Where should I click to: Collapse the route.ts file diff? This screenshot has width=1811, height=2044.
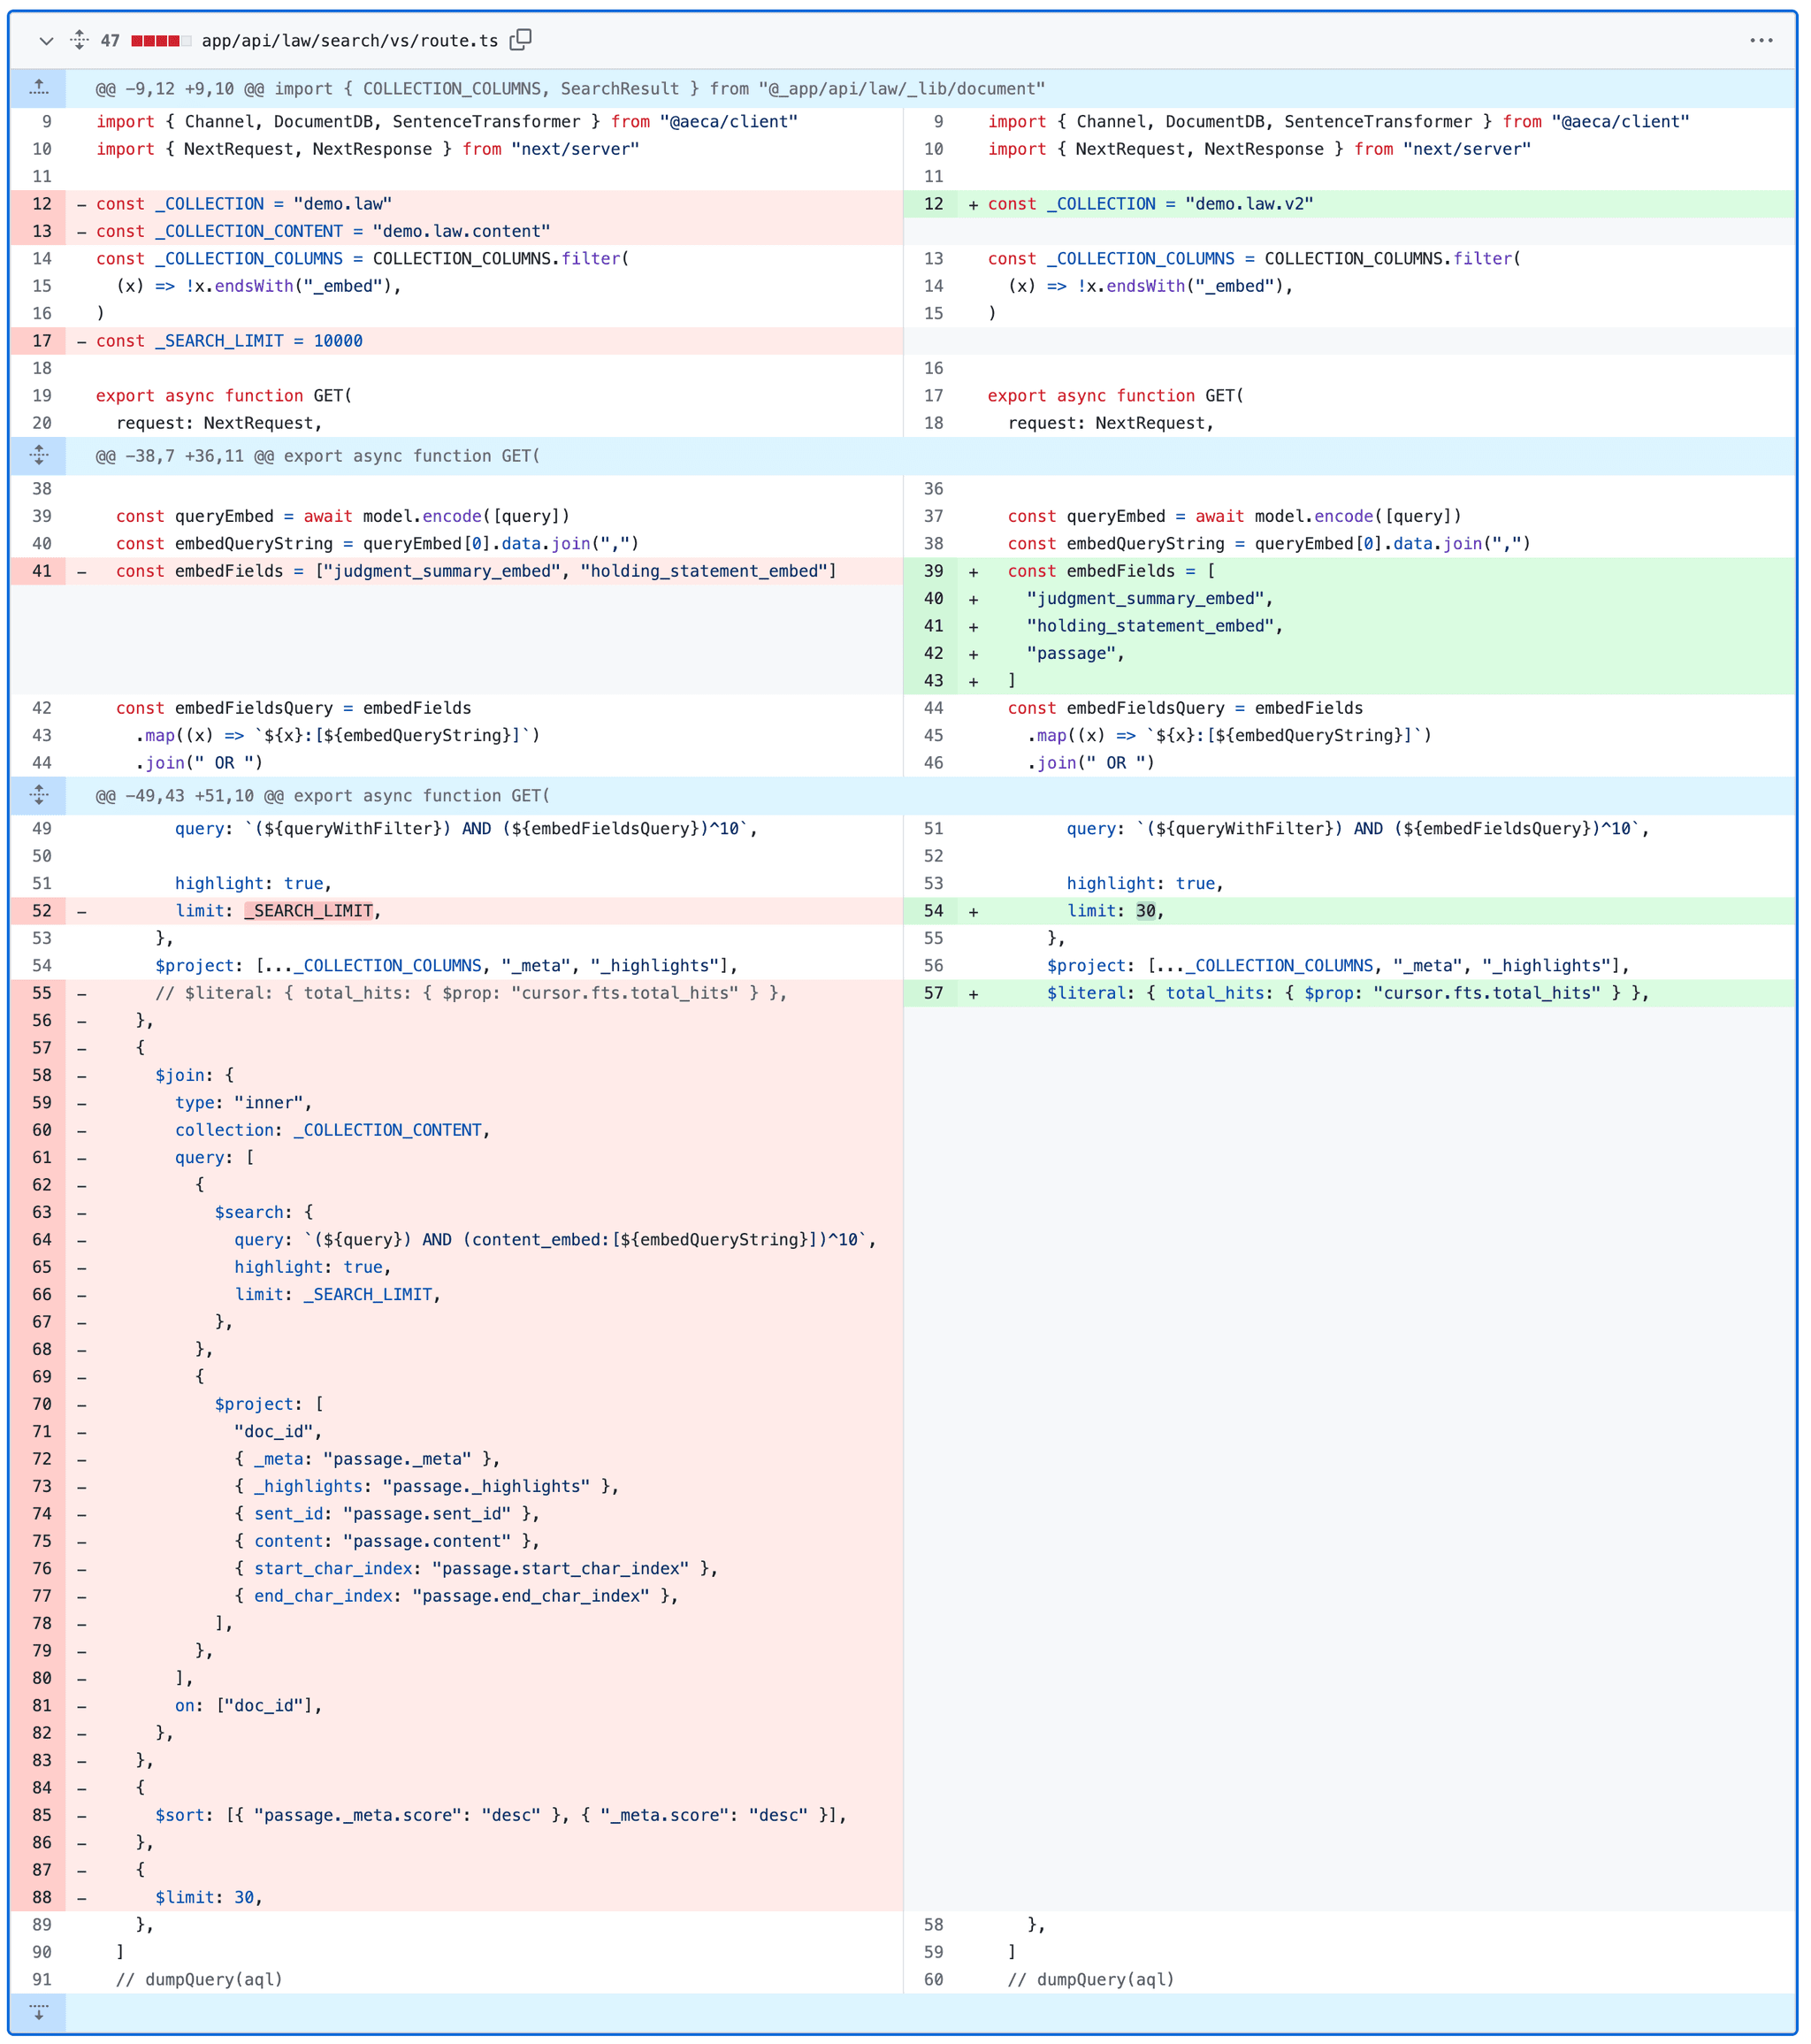pos(46,41)
